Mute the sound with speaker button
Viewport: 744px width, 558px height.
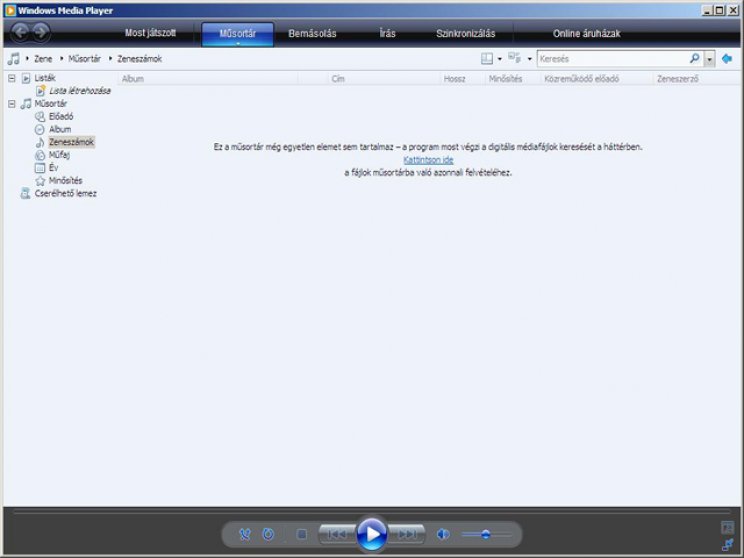443,535
